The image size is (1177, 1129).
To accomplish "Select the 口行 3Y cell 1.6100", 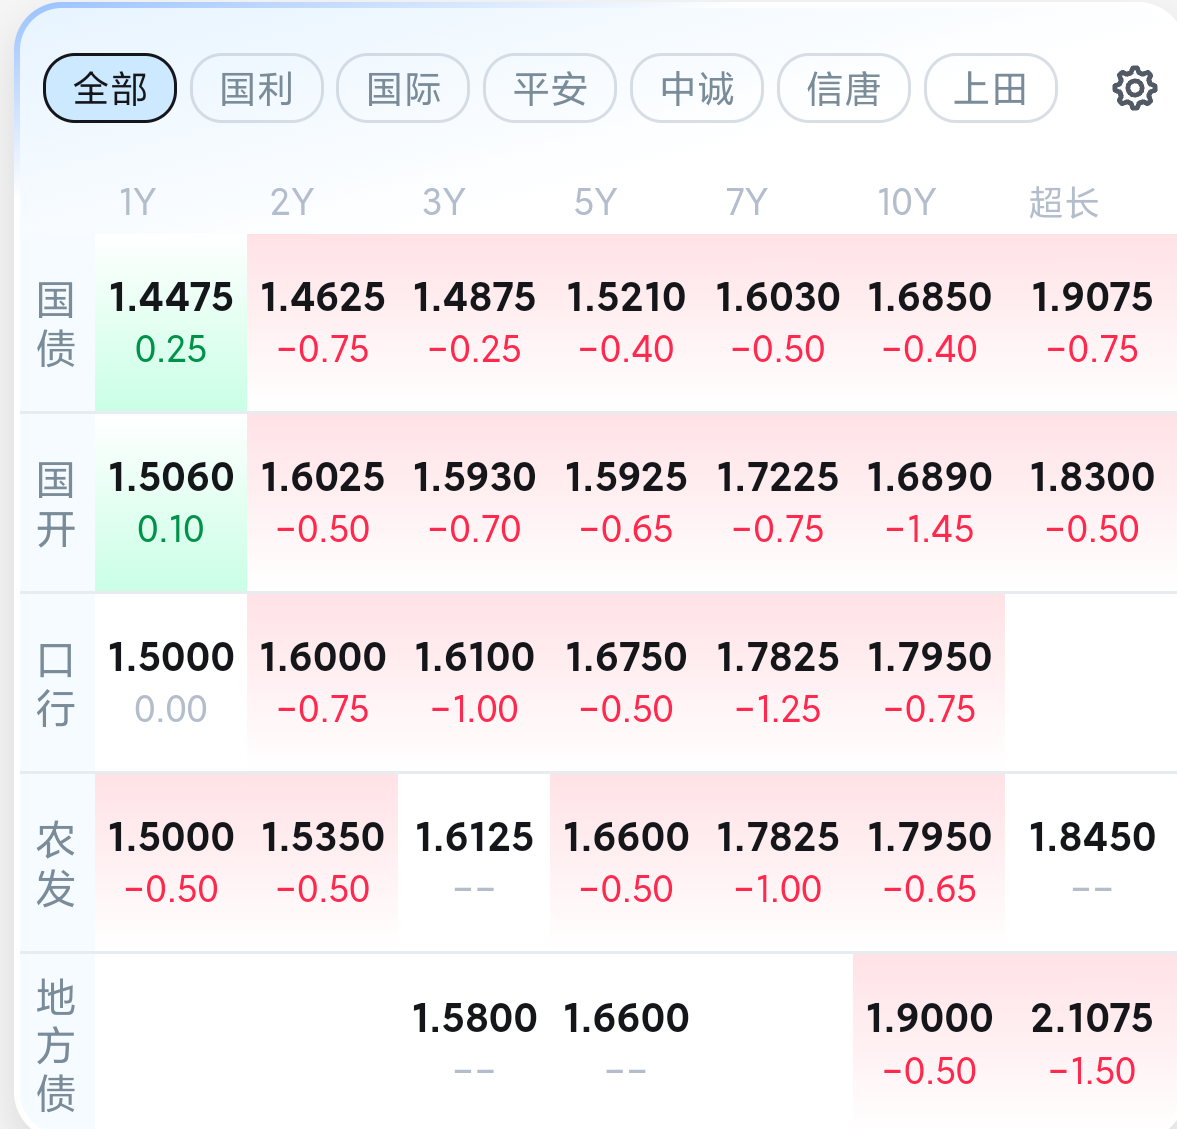I will click(474, 682).
